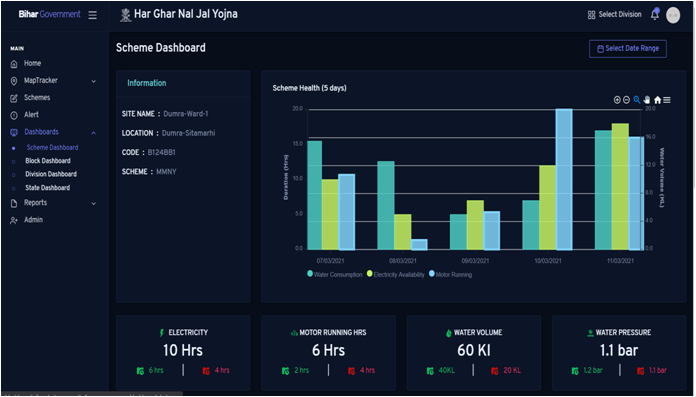Click the Home house icon in sidebar
Viewport: 696px width, 397px height.
(14, 64)
